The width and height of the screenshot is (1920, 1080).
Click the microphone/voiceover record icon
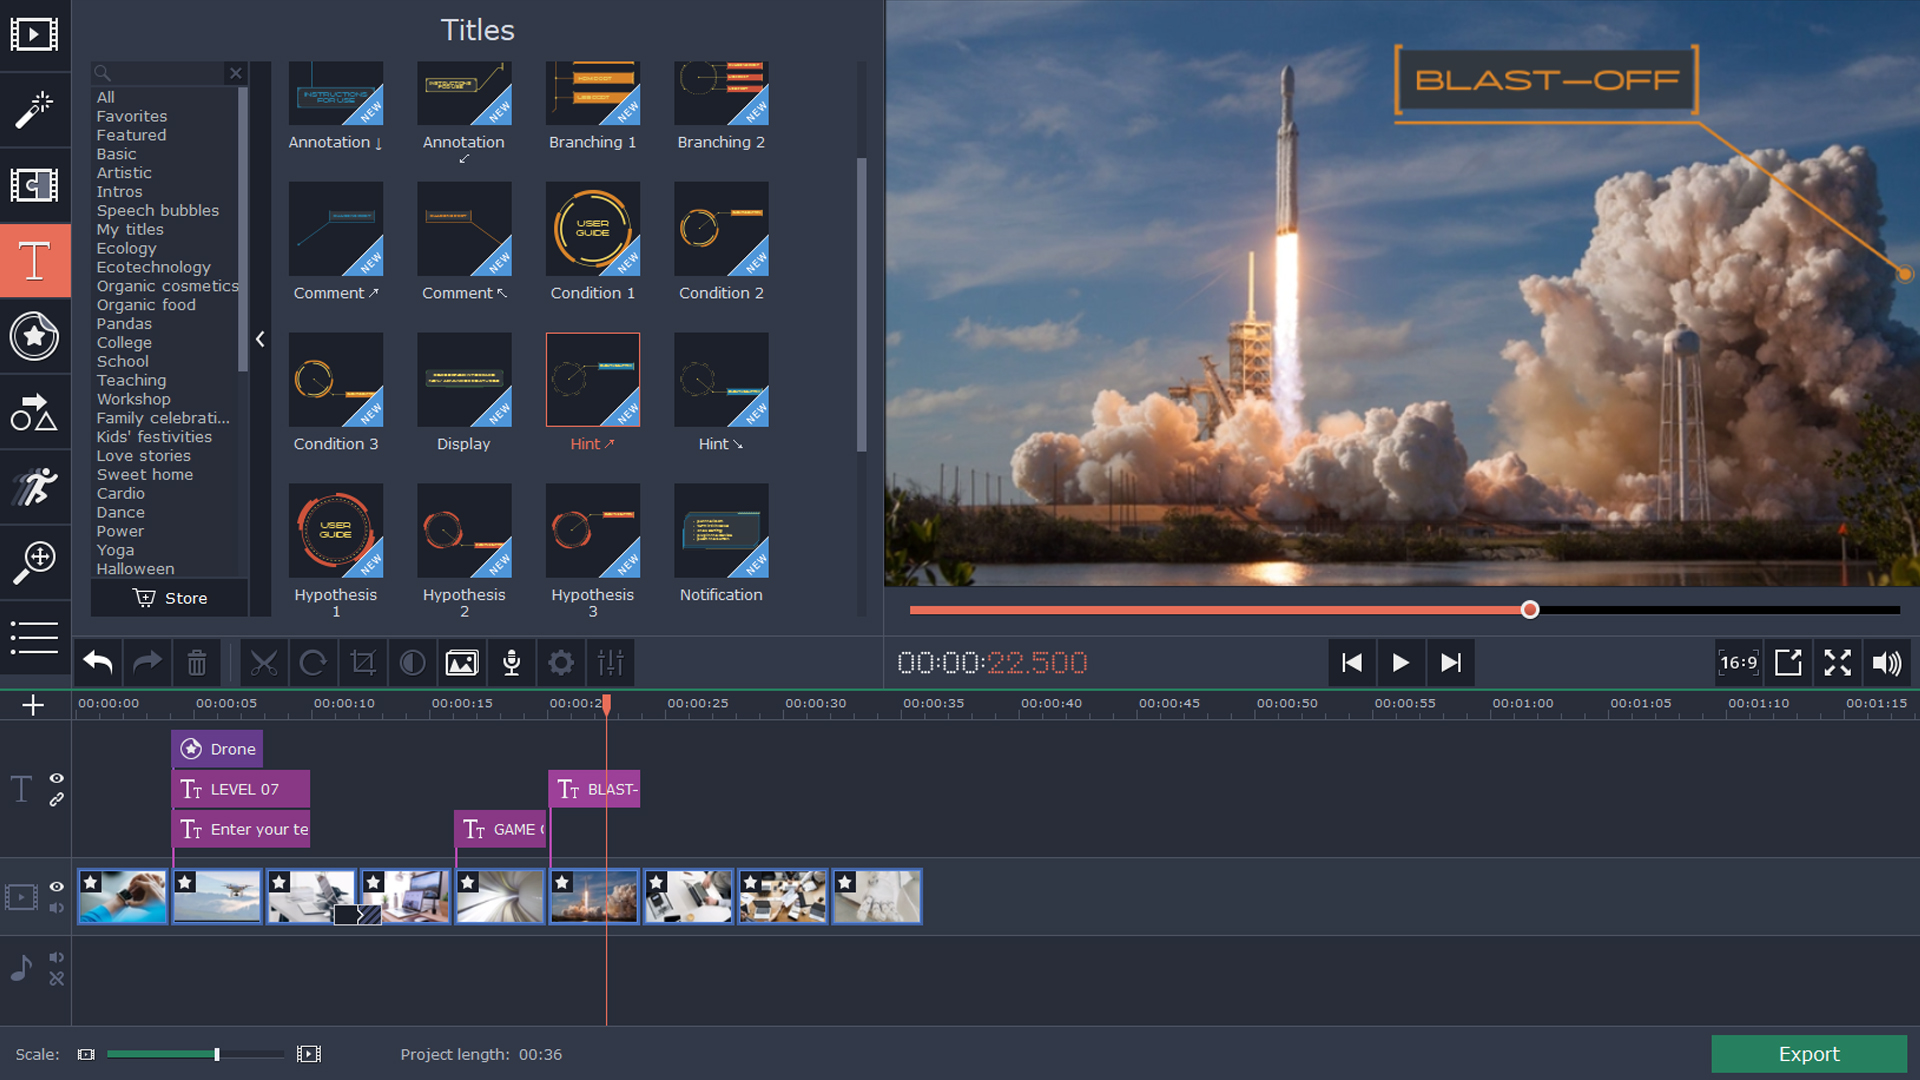point(512,663)
